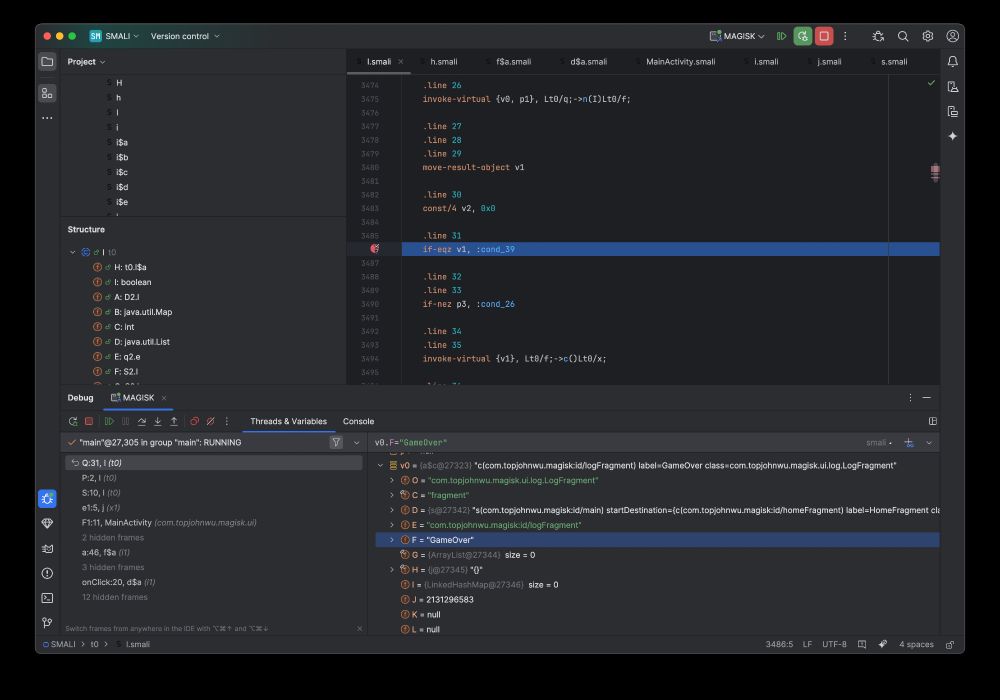Viewport: 1000px width, 700px height.
Task: Open the Debug tool window sidebar icon
Action: click(47, 499)
